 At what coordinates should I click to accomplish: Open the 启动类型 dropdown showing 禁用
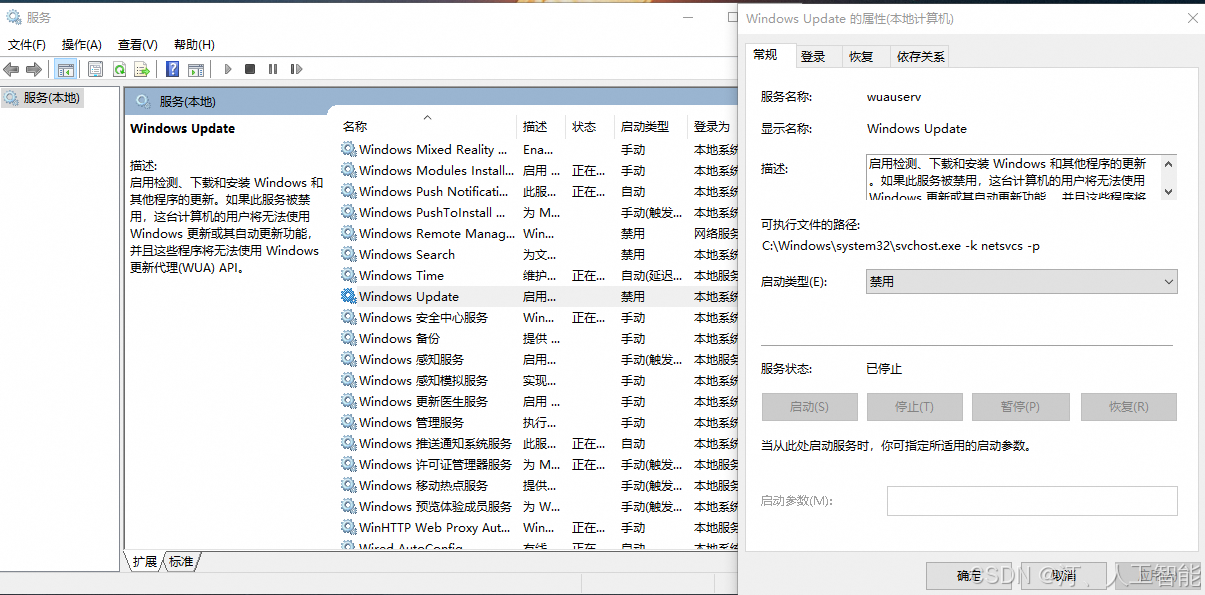[x=1021, y=282]
